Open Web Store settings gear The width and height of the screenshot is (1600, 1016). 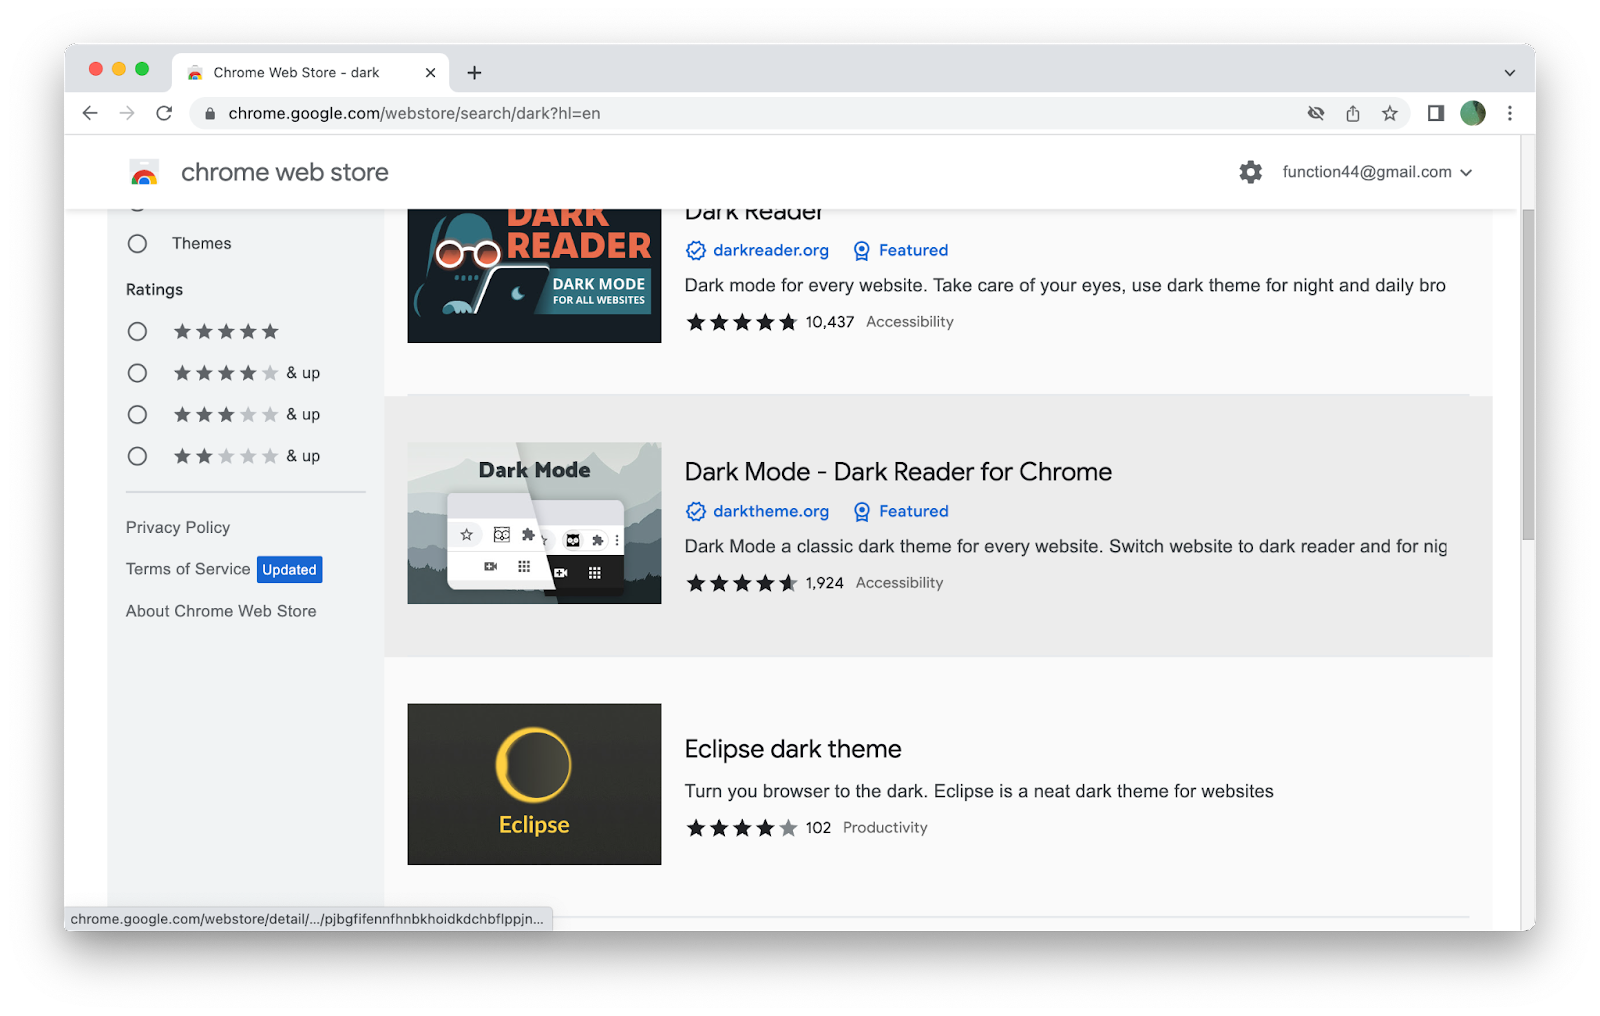coord(1250,172)
